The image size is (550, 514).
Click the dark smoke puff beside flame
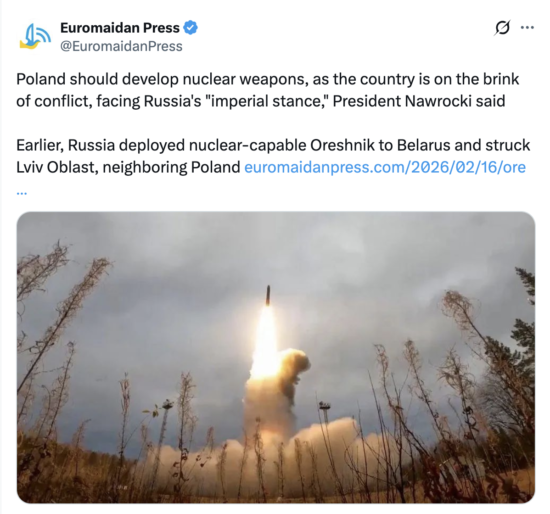pyautogui.click(x=294, y=372)
